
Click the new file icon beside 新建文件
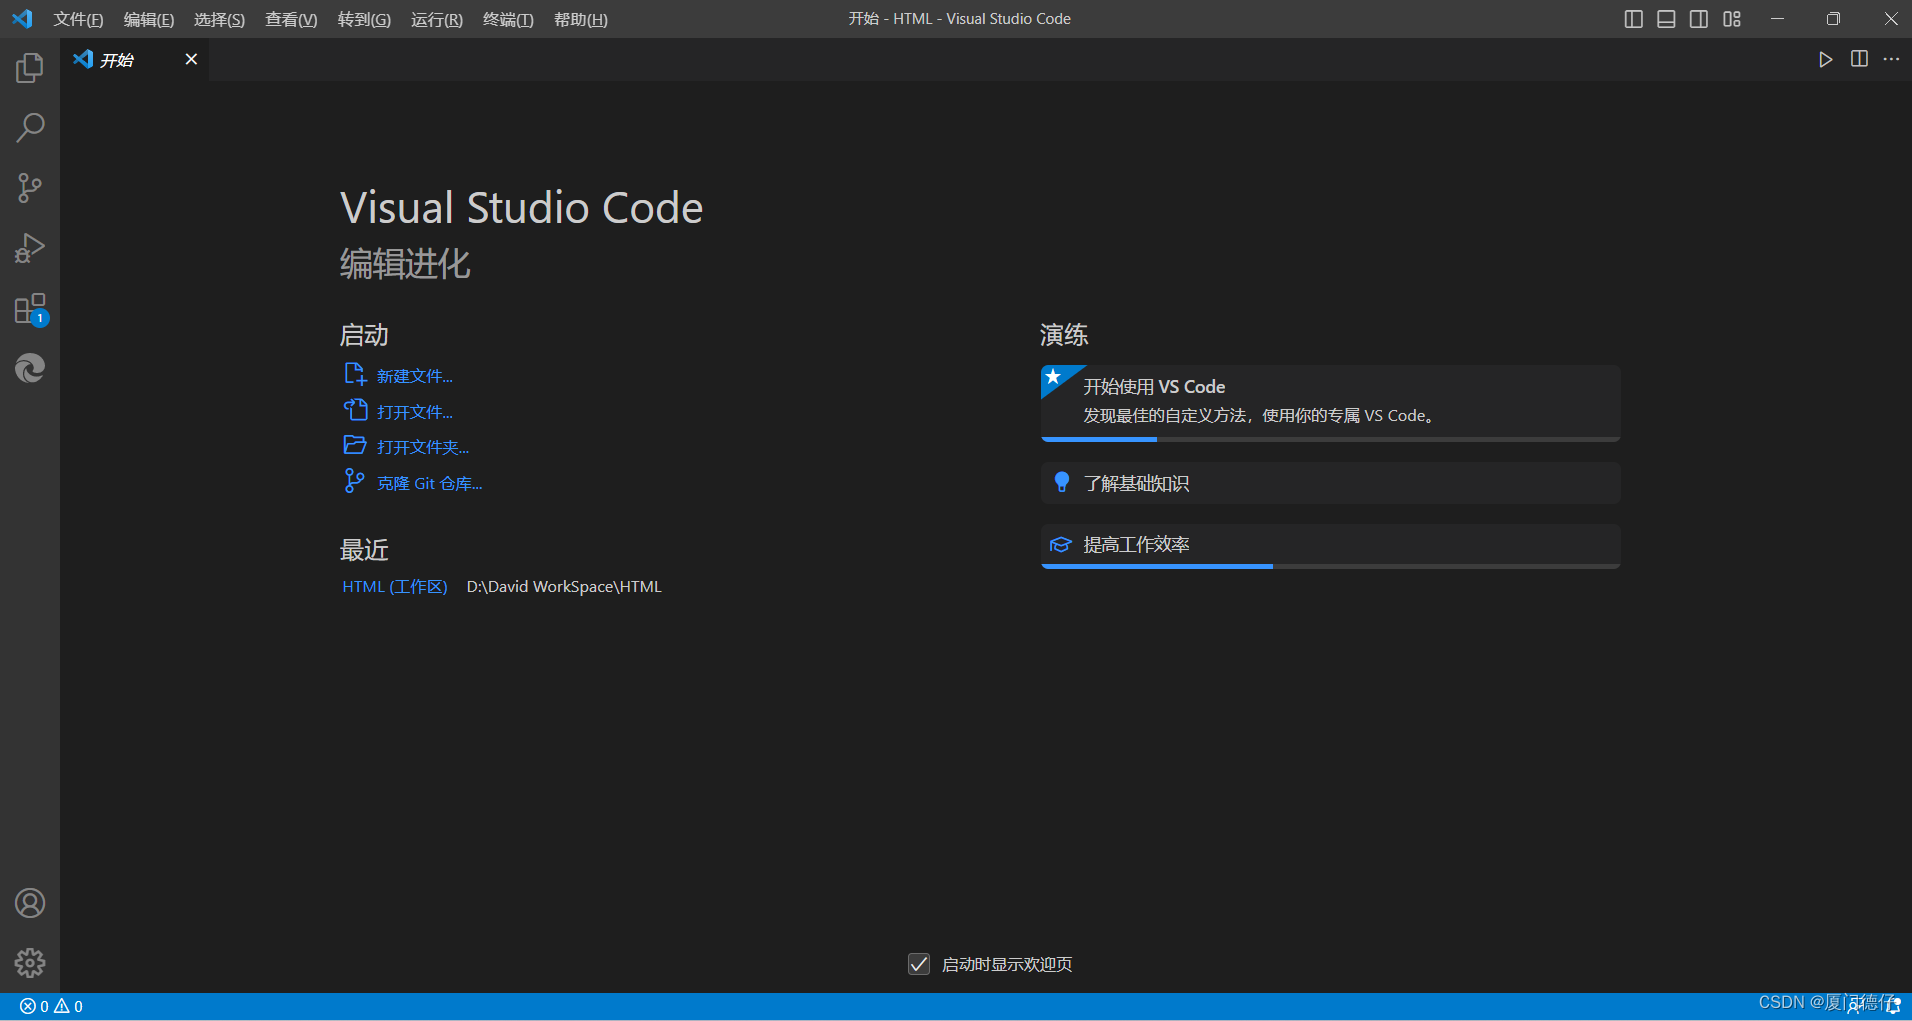(355, 374)
